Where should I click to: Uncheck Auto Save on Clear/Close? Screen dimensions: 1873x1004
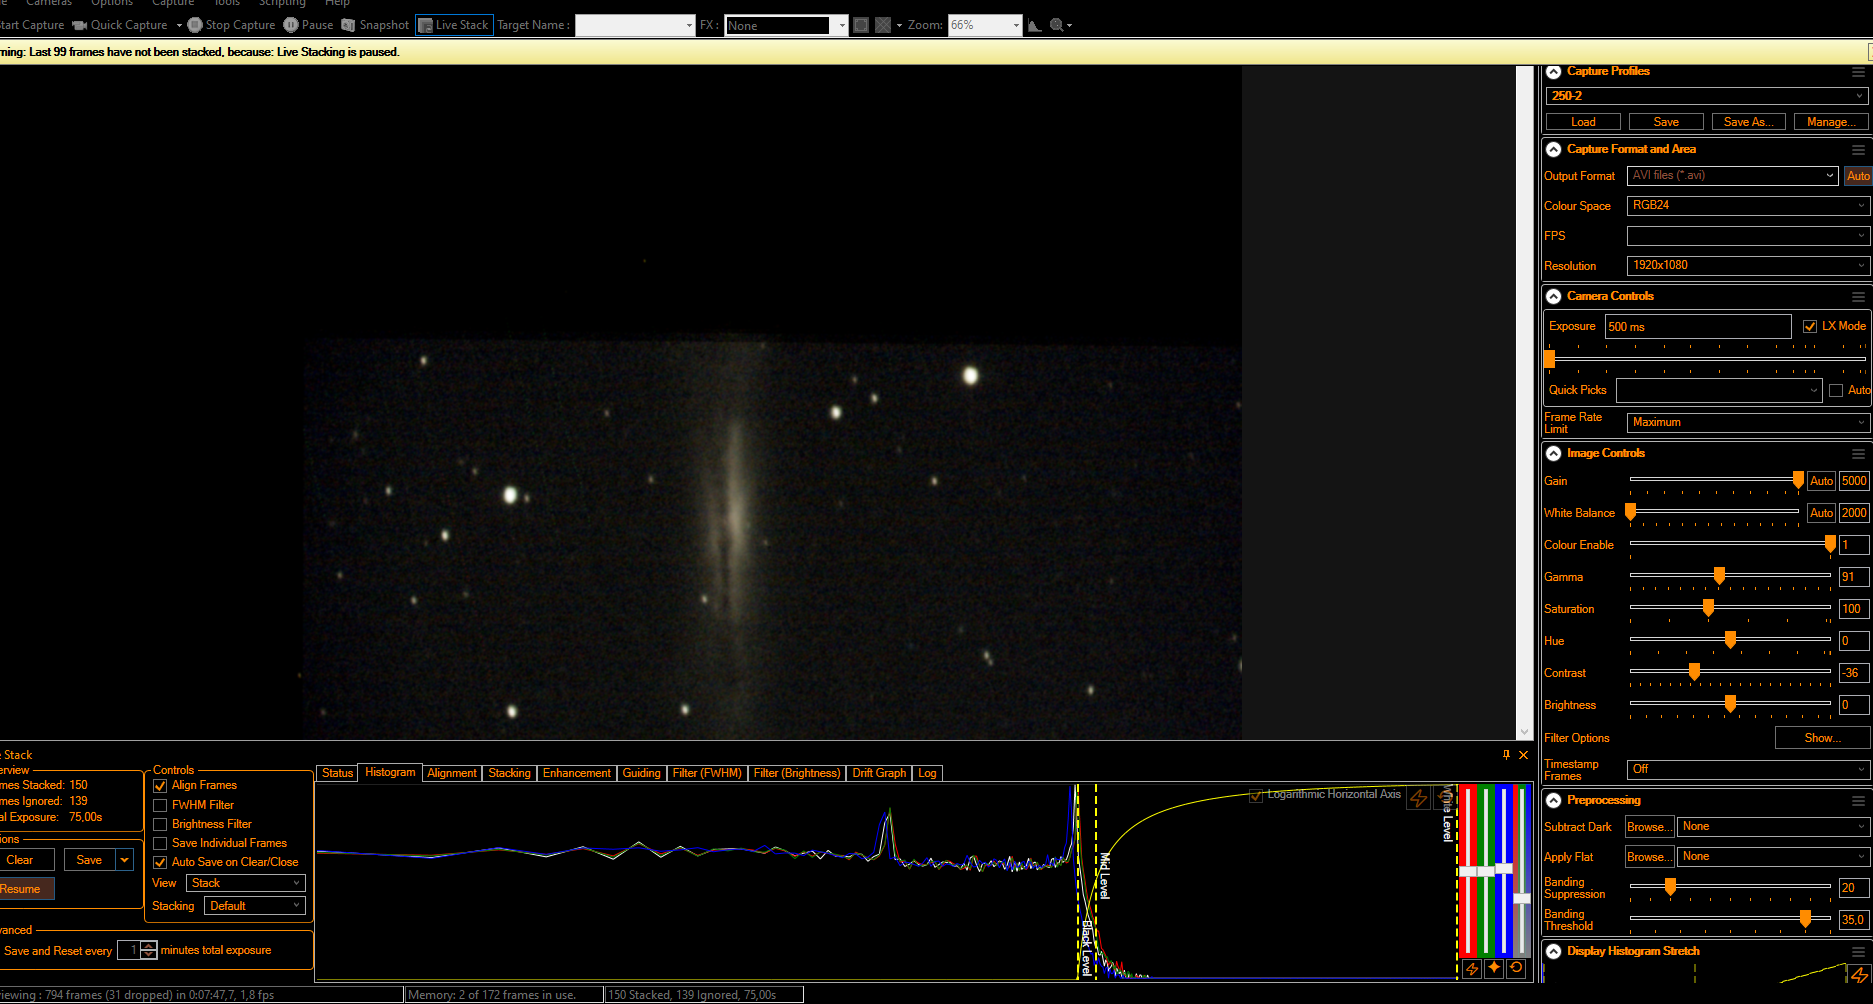pos(160,862)
